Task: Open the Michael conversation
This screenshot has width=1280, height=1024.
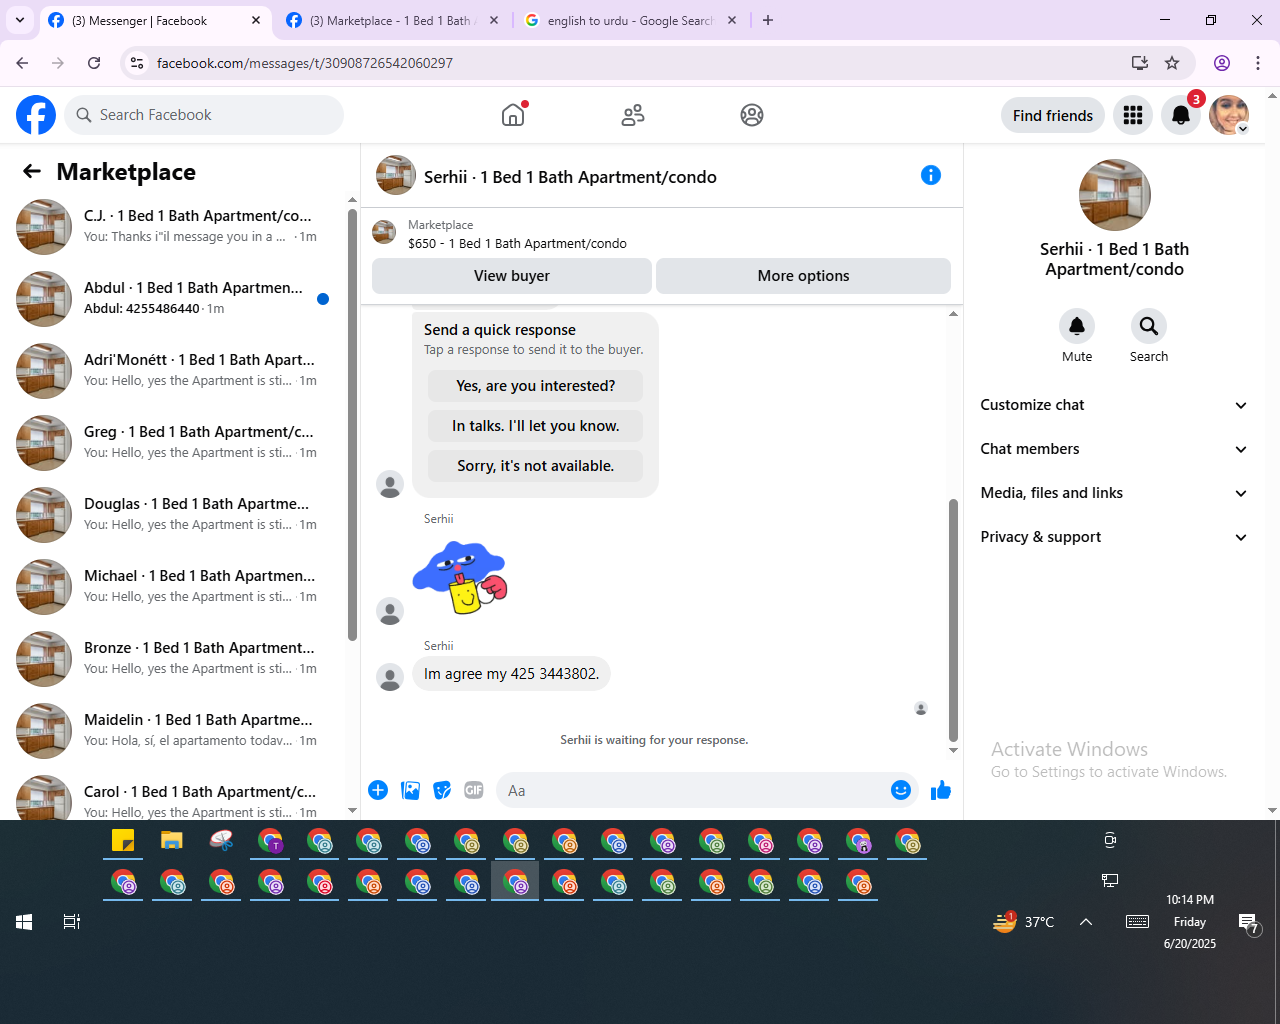Action: [x=175, y=587]
